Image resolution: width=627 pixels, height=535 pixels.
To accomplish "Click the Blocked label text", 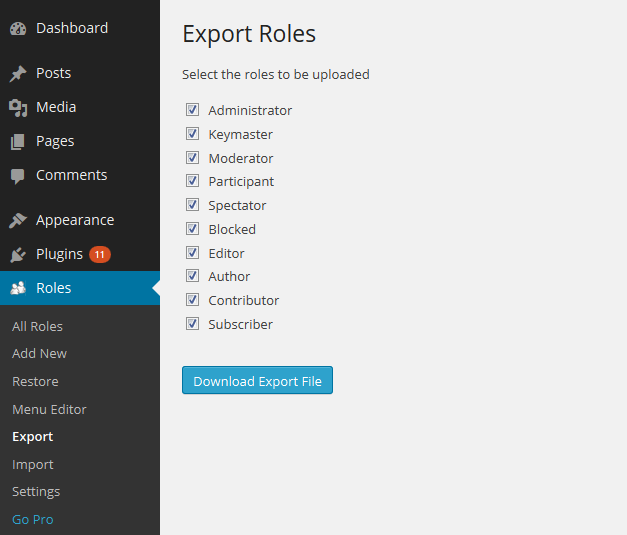I will [x=232, y=230].
